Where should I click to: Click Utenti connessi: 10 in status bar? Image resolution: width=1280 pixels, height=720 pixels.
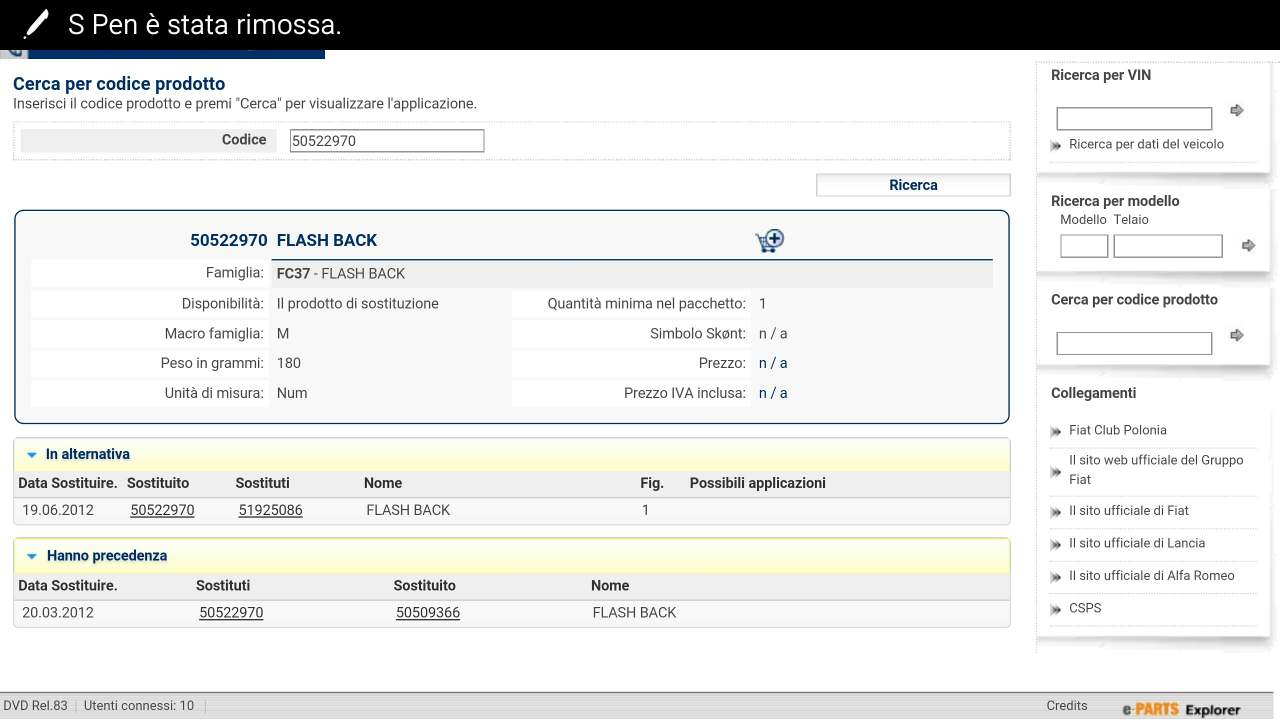tap(139, 706)
